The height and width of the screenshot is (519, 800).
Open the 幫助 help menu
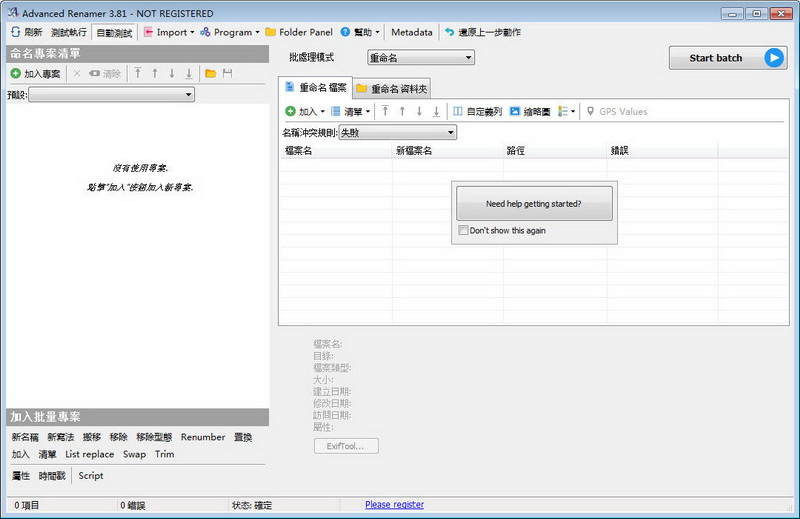(x=360, y=32)
